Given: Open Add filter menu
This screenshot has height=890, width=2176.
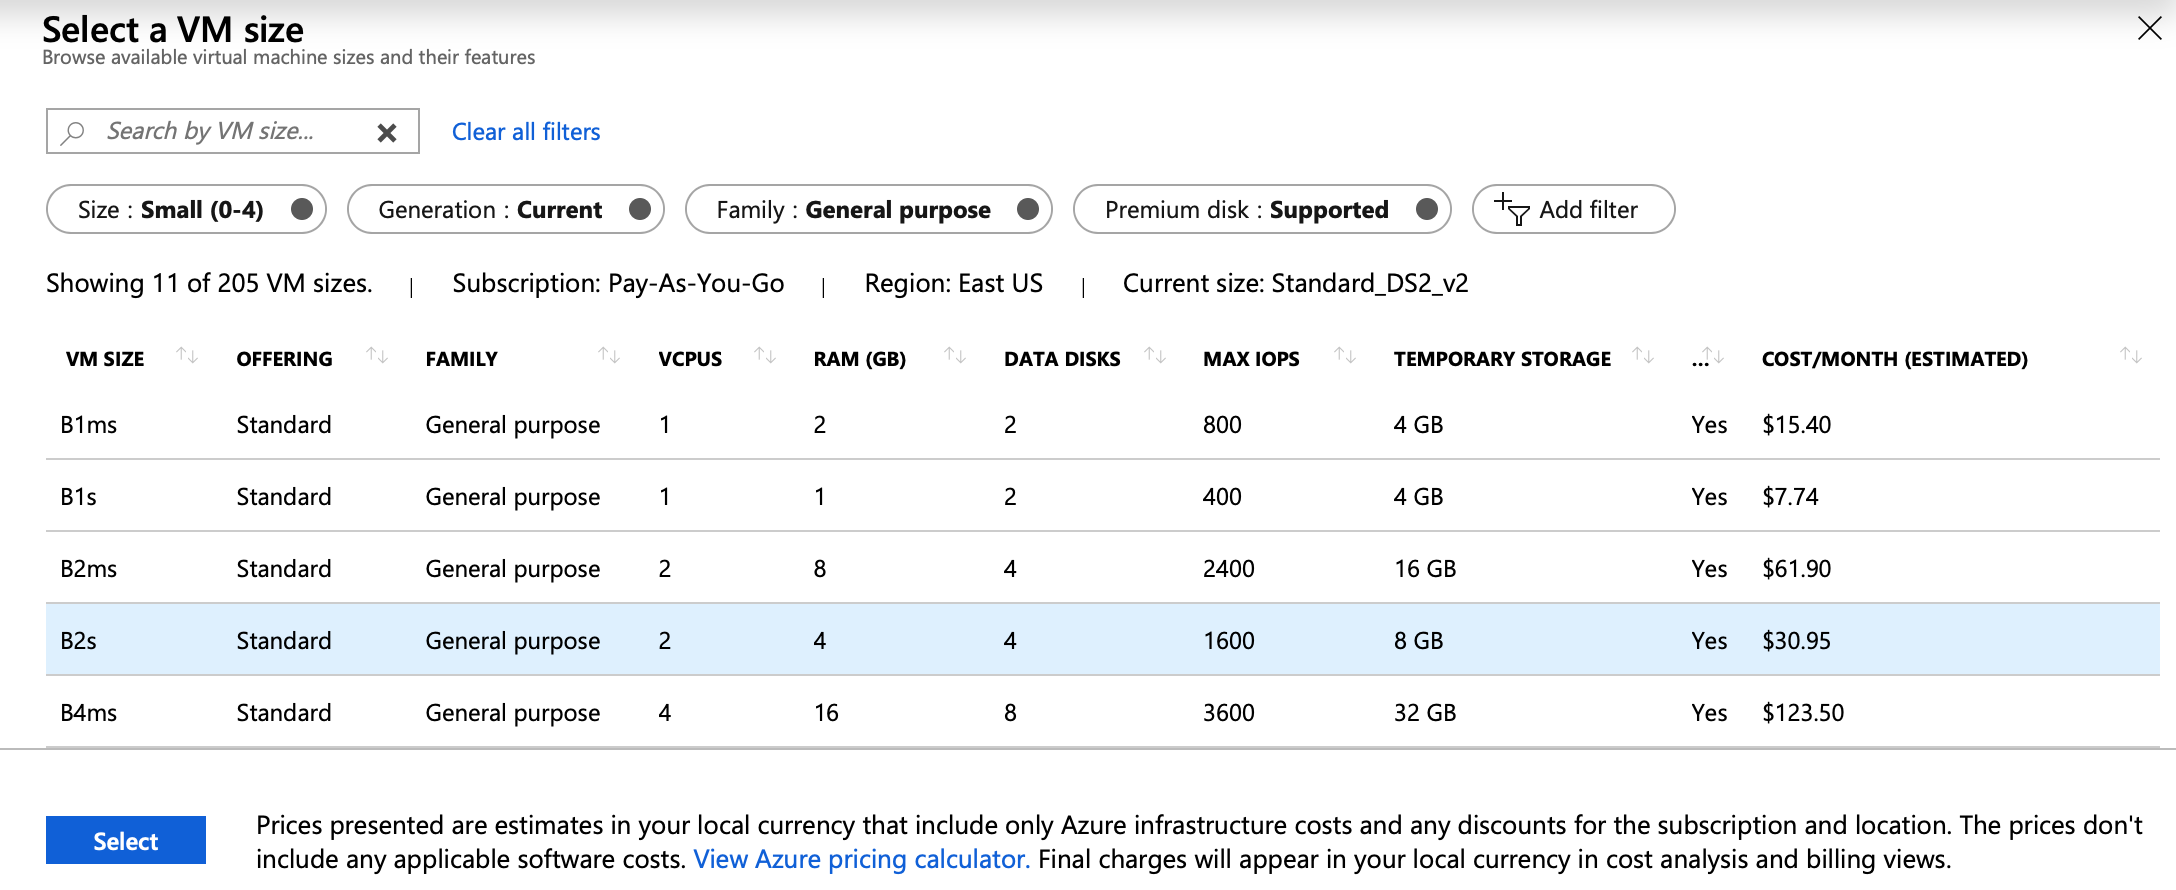Looking at the screenshot, I should point(1573,210).
